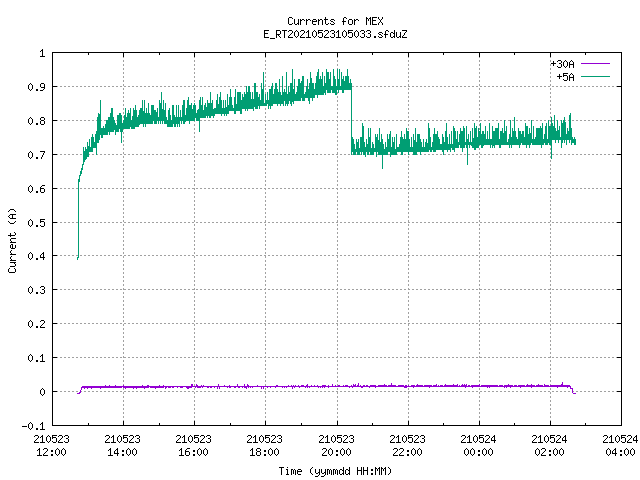
Task: Click y-axis tick label 0.9
Action: [36, 87]
